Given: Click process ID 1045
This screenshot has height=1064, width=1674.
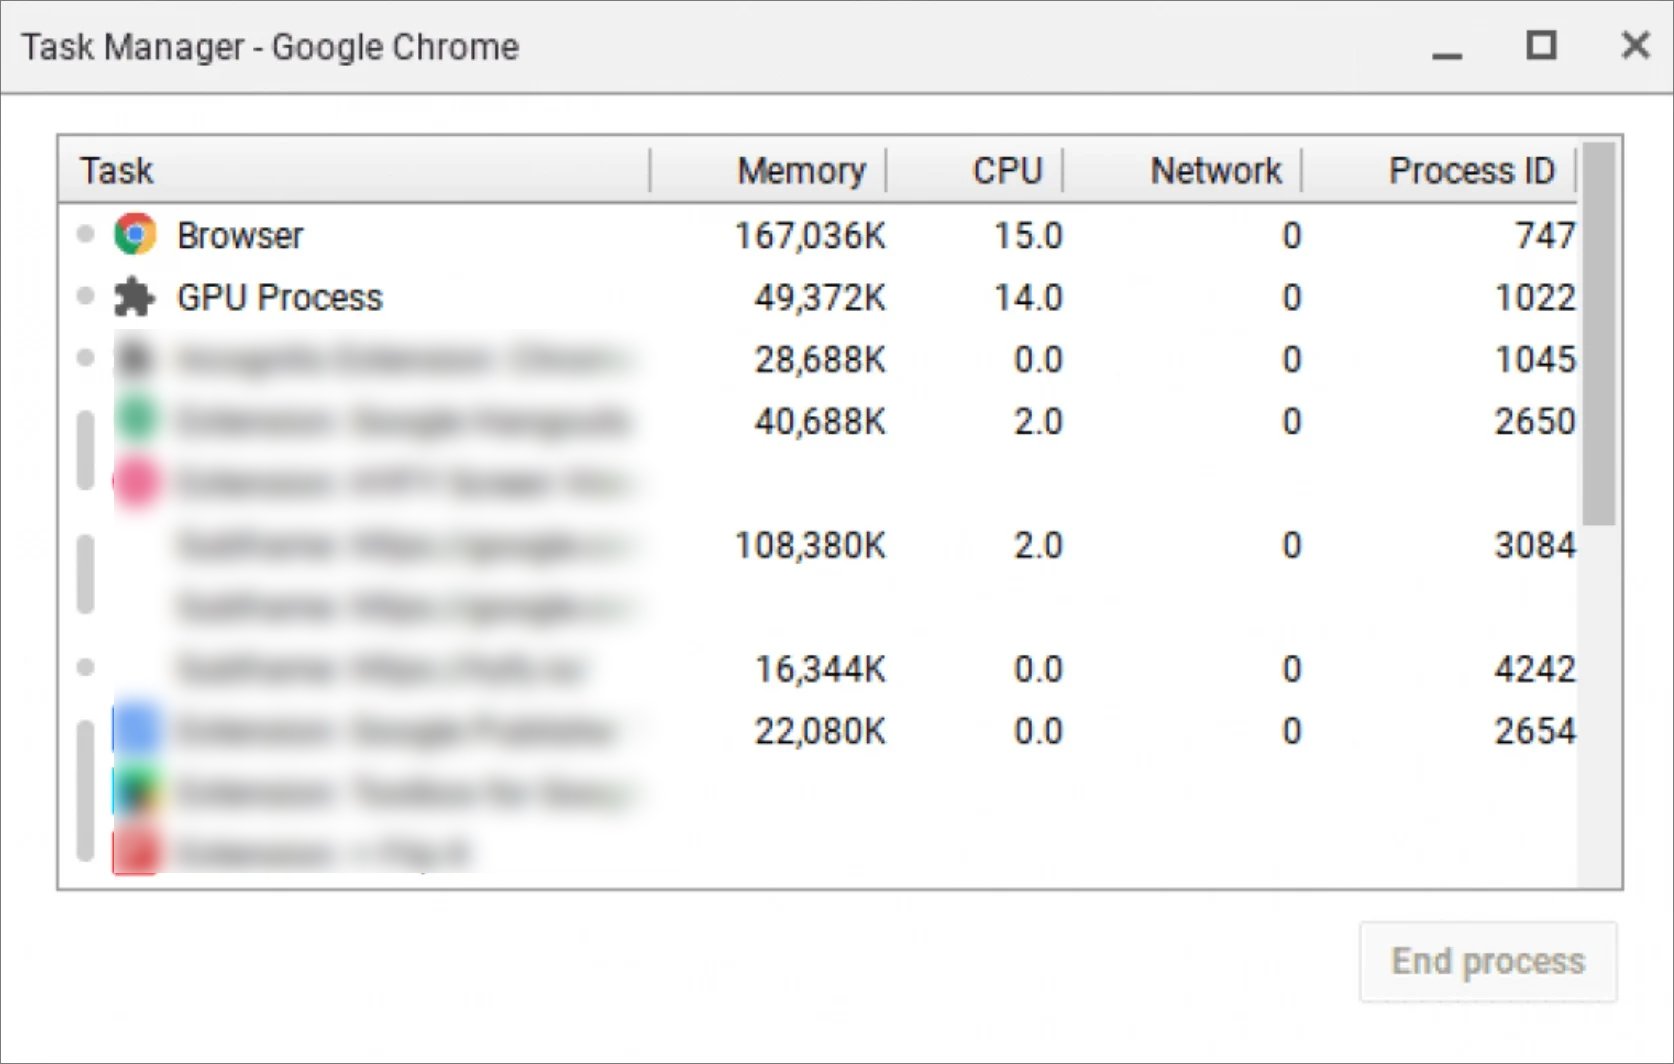Looking at the screenshot, I should (1535, 360).
